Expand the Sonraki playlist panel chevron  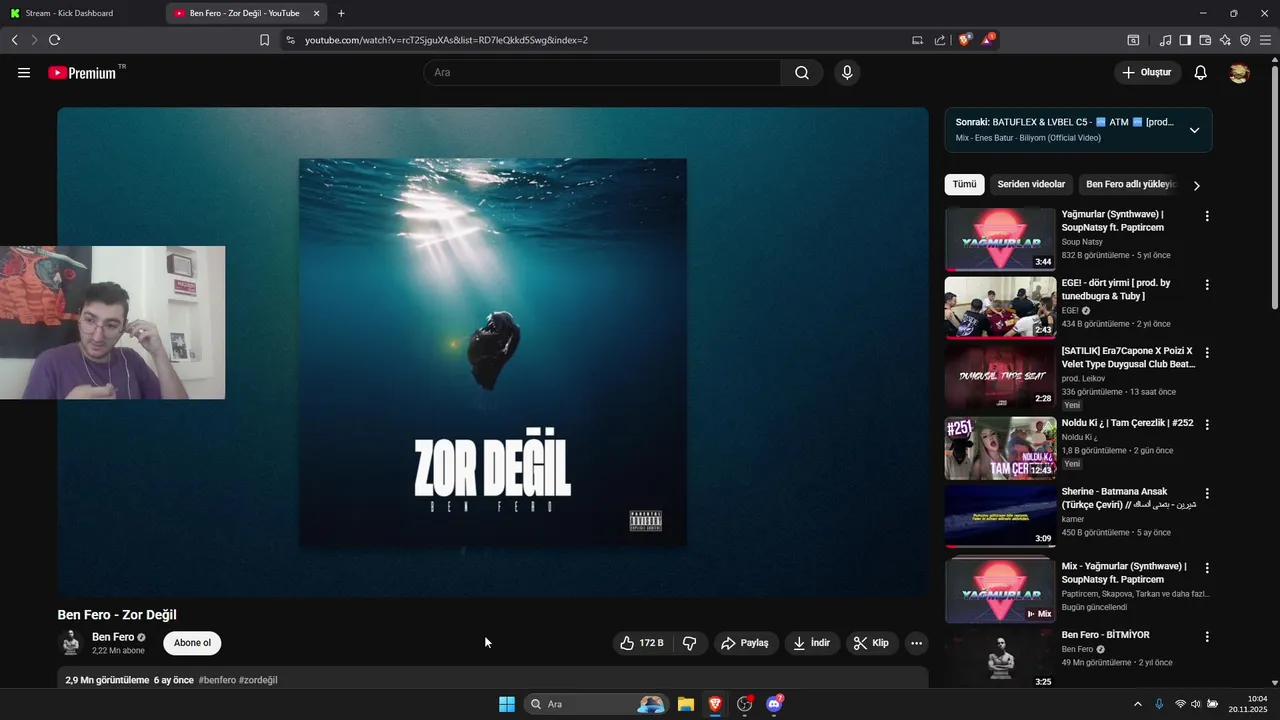pos(1194,130)
